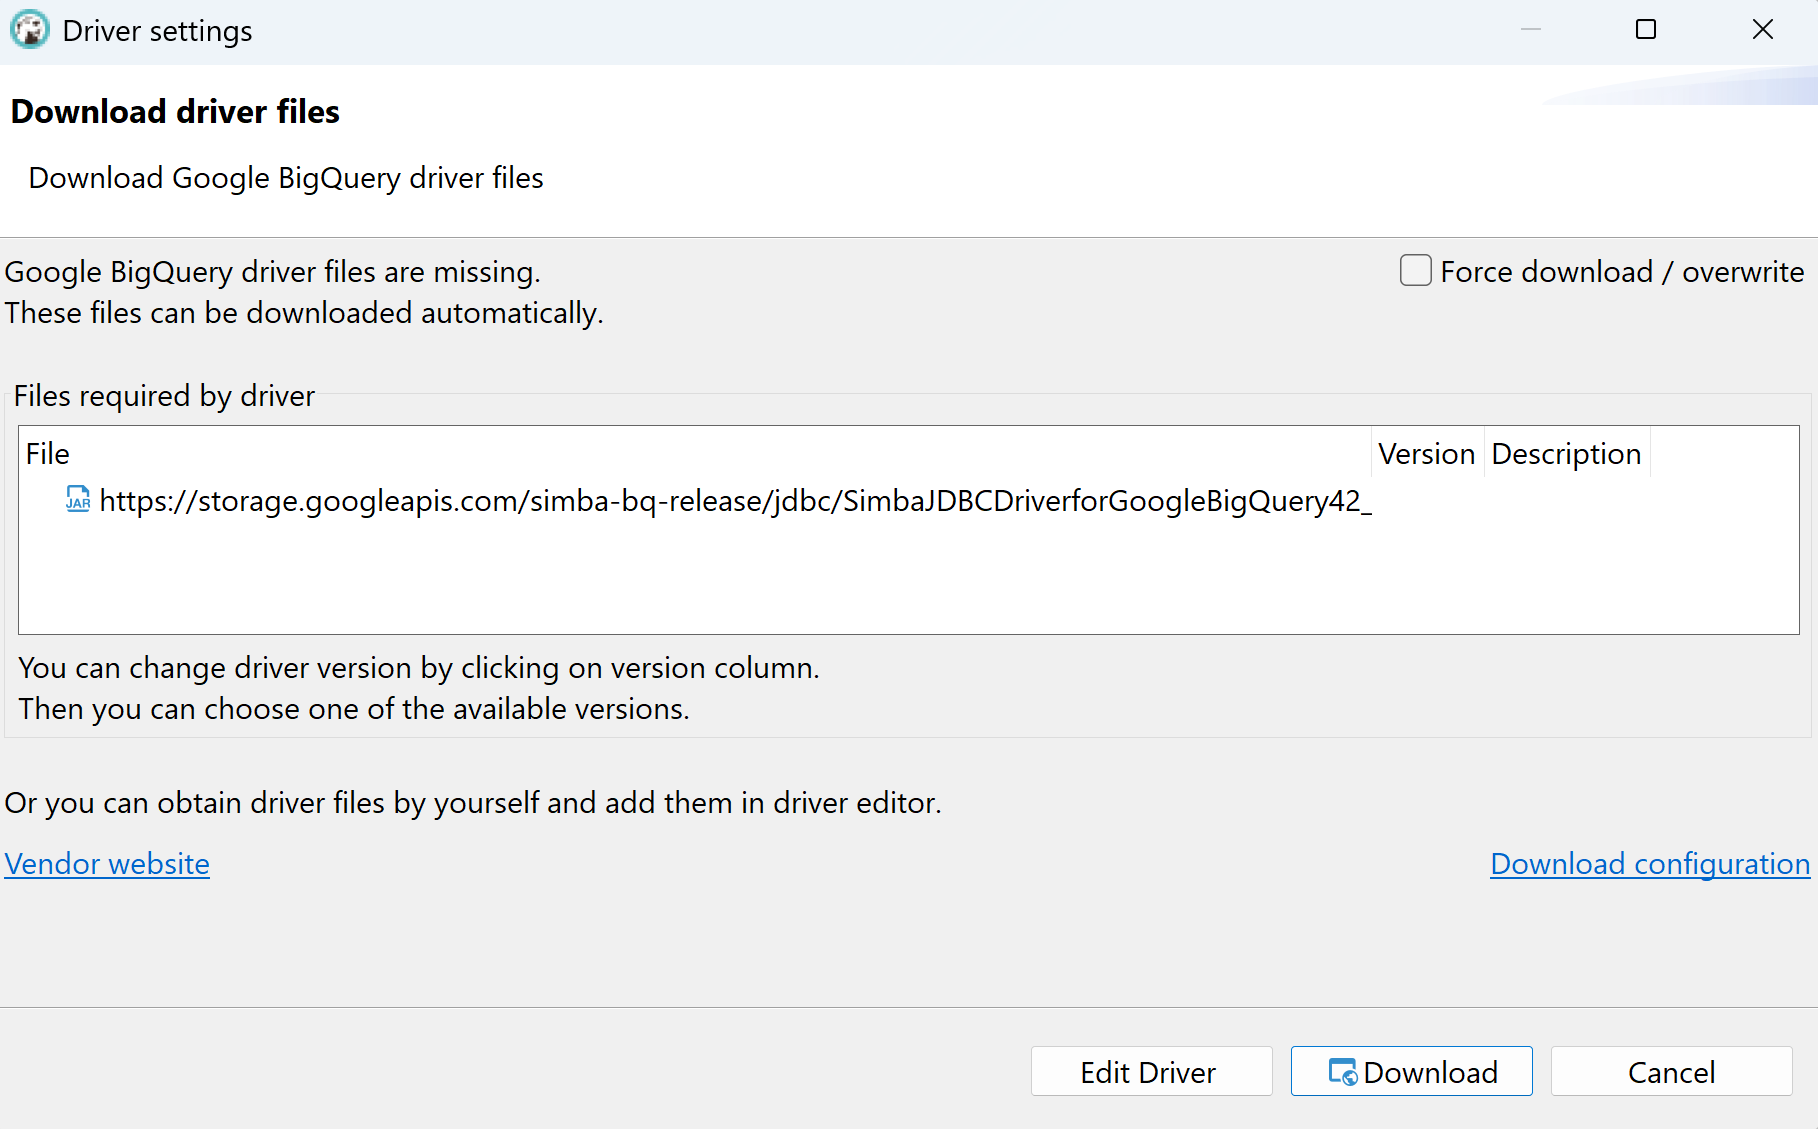Open the Vendor website link
Viewport: 1818px width, 1129px height.
107,864
